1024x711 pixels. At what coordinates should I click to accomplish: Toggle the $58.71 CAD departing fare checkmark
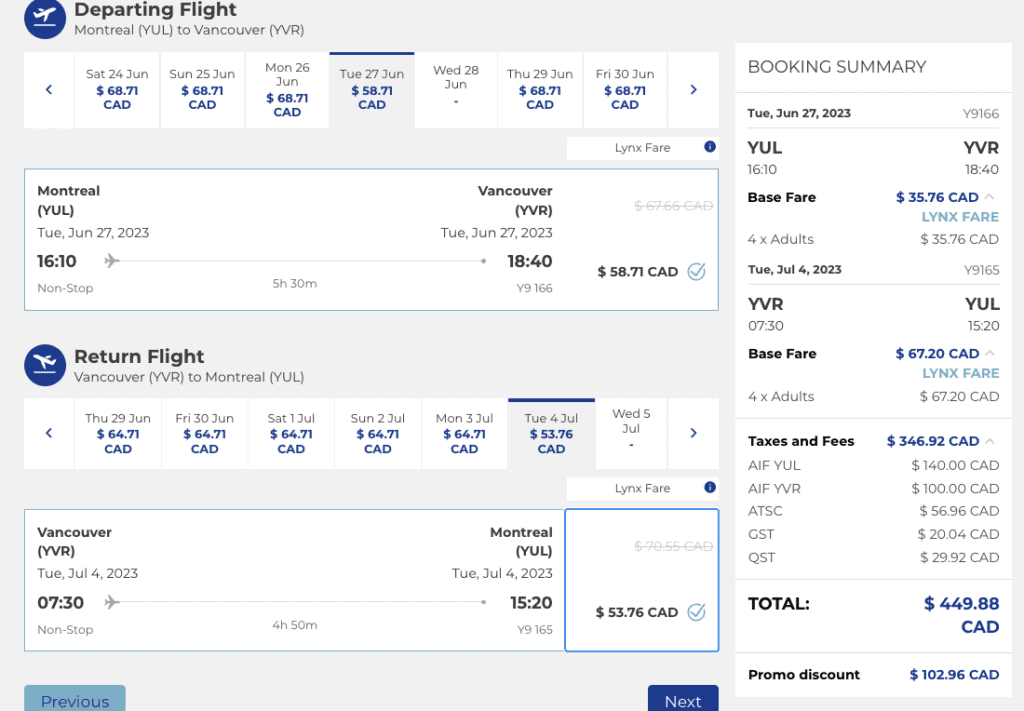696,271
